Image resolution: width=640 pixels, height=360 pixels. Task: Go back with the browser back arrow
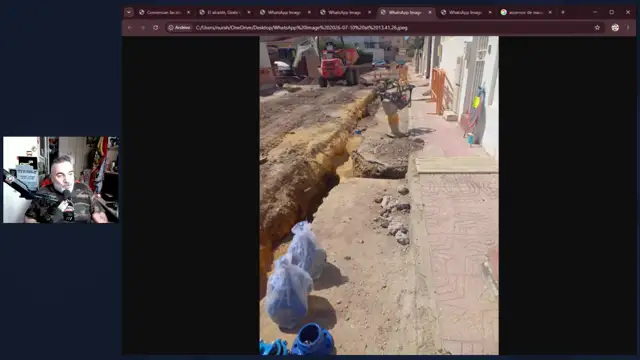pos(130,28)
